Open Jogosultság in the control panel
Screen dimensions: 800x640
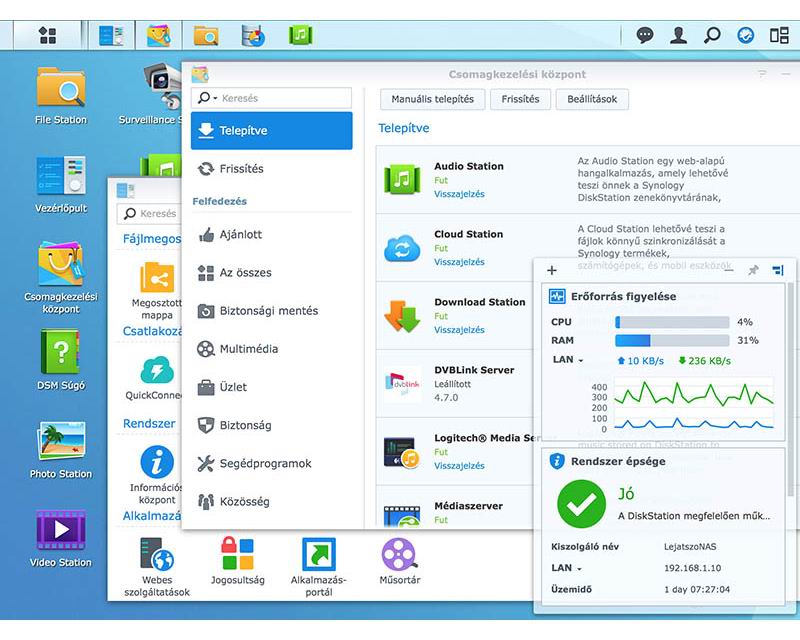[237, 555]
